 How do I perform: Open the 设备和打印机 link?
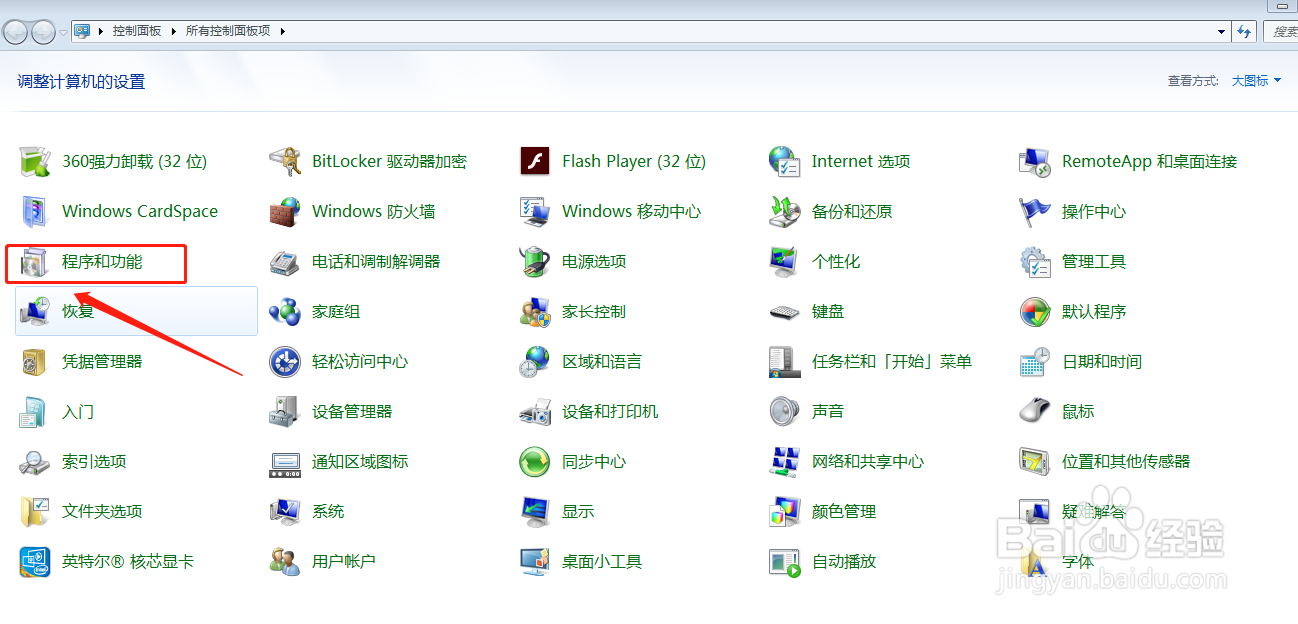pyautogui.click(x=610, y=411)
